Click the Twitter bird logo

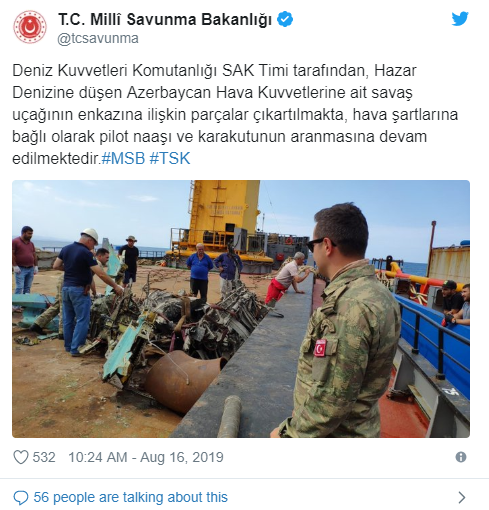pos(460,19)
